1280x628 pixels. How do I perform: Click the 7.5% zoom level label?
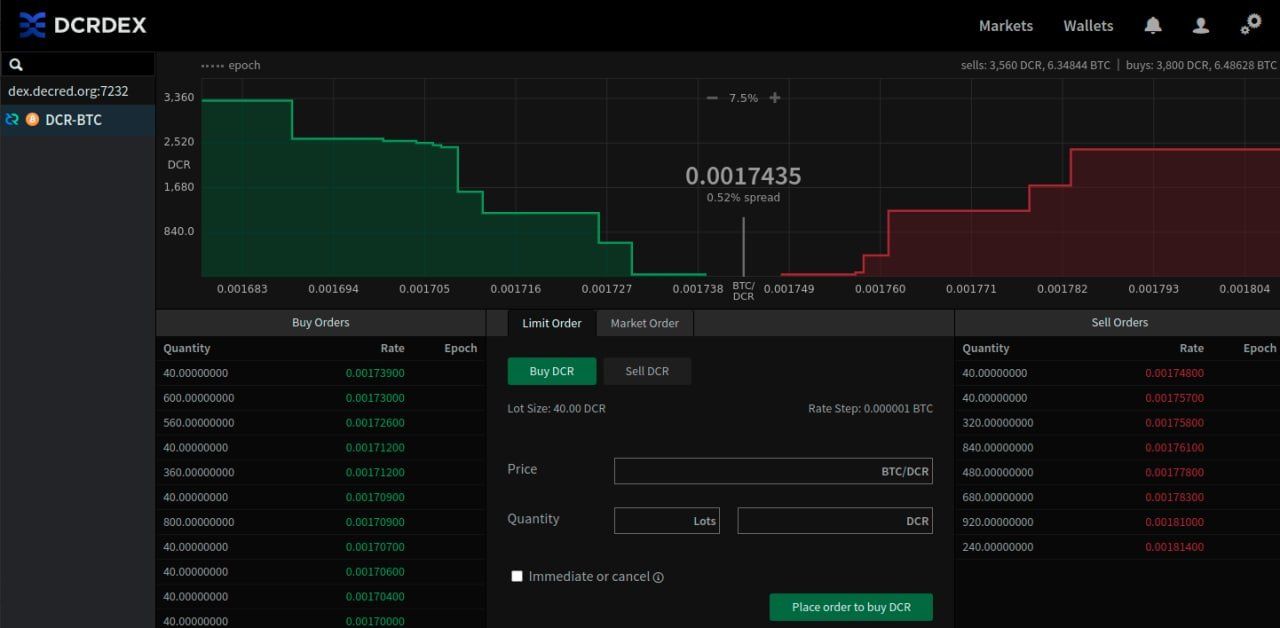tap(743, 98)
